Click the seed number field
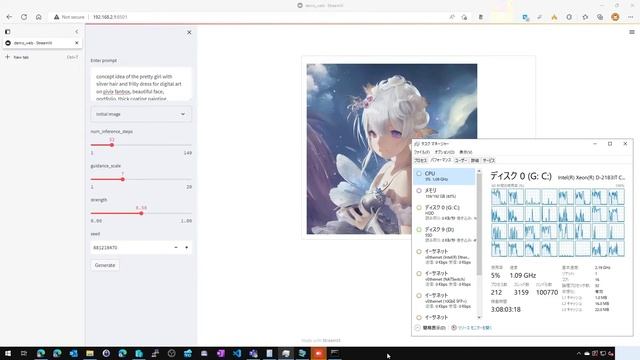This screenshot has width=640, height=360. (x=130, y=247)
